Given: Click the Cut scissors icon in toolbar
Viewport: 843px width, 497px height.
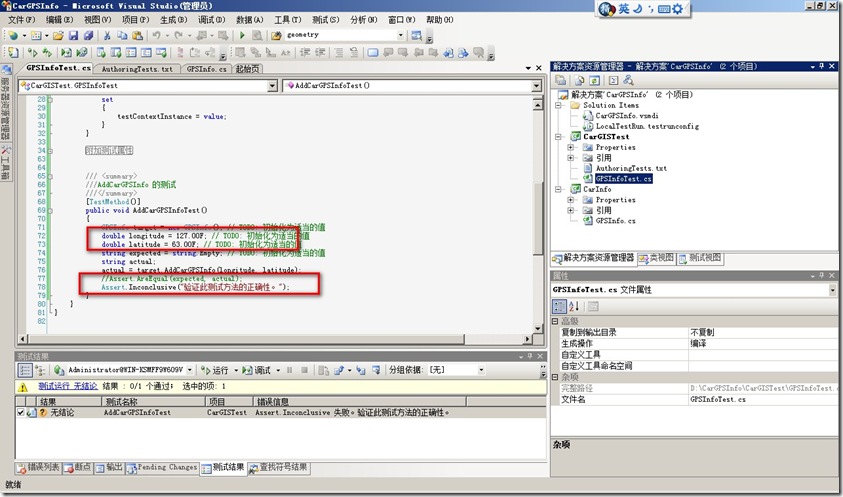Looking at the screenshot, I should [x=107, y=35].
